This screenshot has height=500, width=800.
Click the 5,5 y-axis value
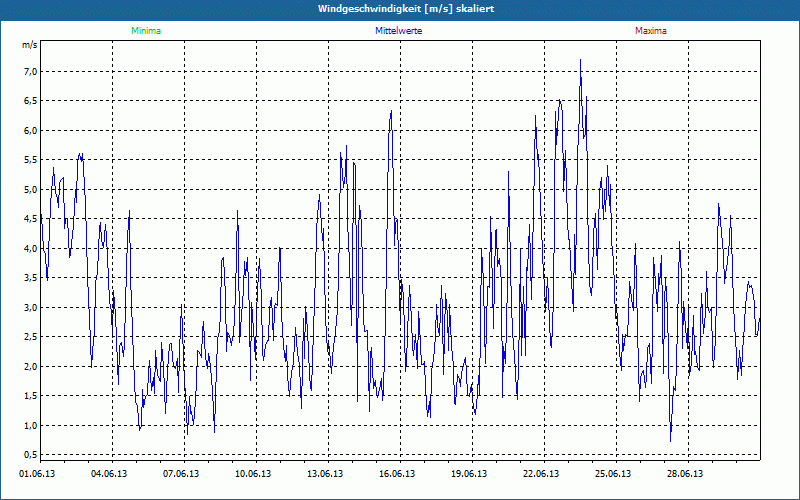point(32,160)
